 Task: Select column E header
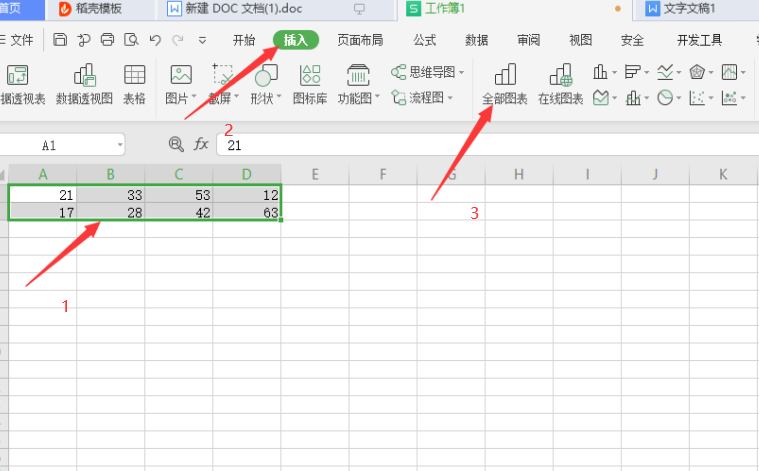315,174
